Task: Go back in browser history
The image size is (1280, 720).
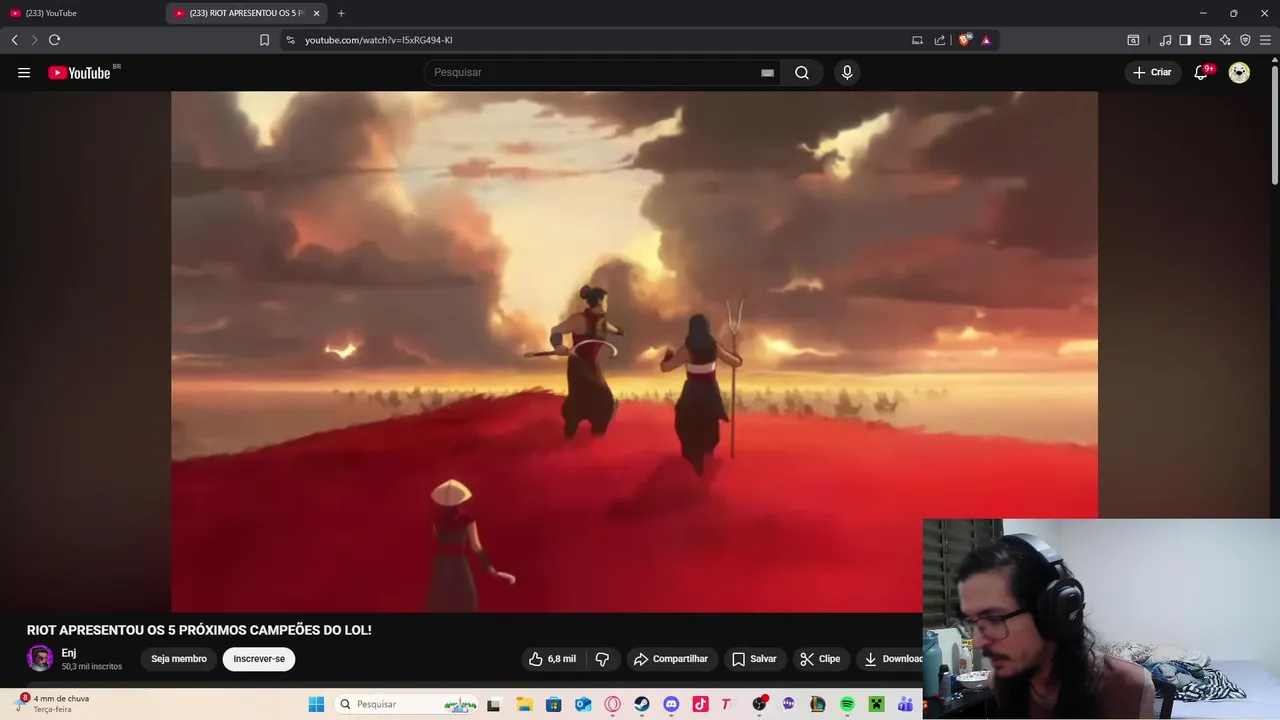Action: (14, 40)
